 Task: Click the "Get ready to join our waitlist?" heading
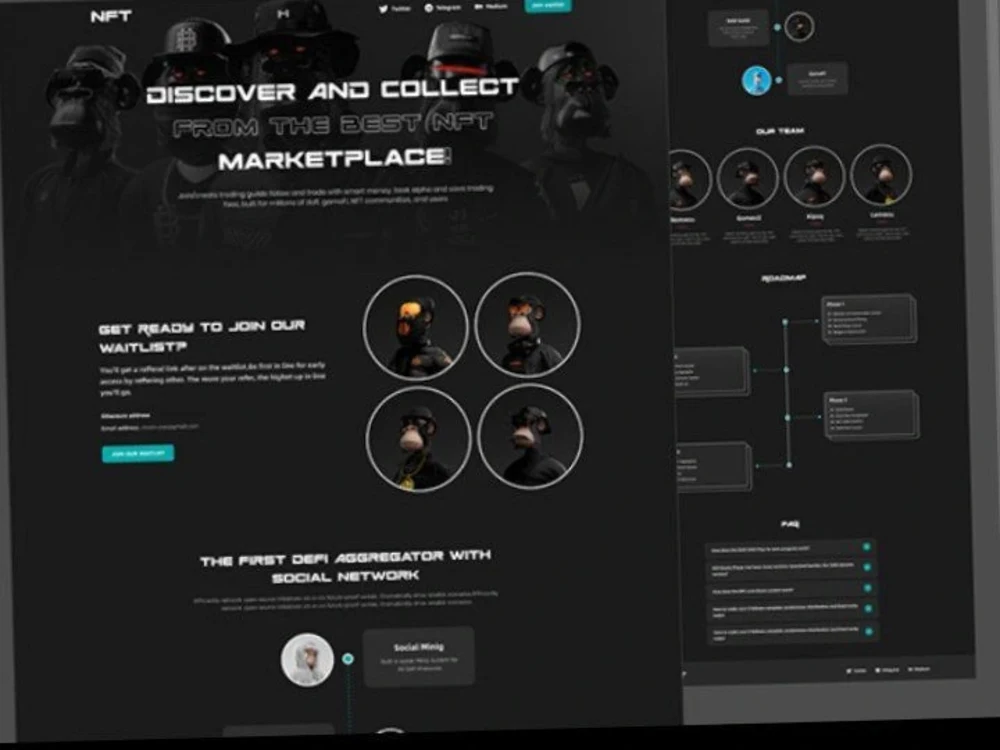pyautogui.click(x=202, y=337)
